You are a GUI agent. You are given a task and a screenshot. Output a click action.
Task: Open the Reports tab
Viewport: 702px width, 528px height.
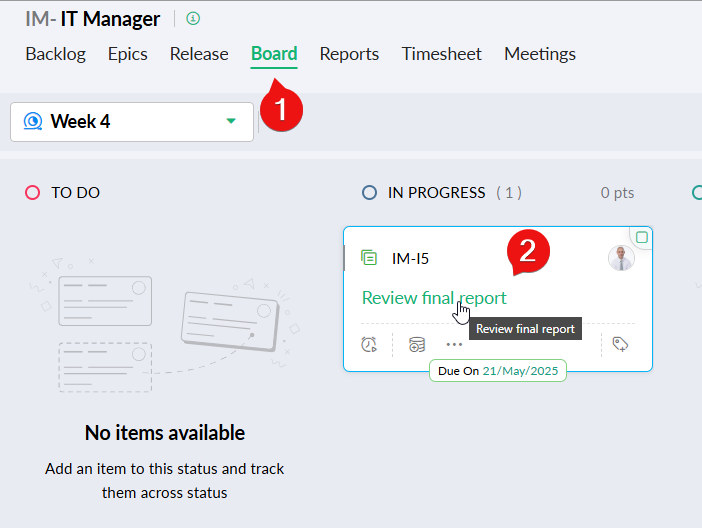[349, 54]
